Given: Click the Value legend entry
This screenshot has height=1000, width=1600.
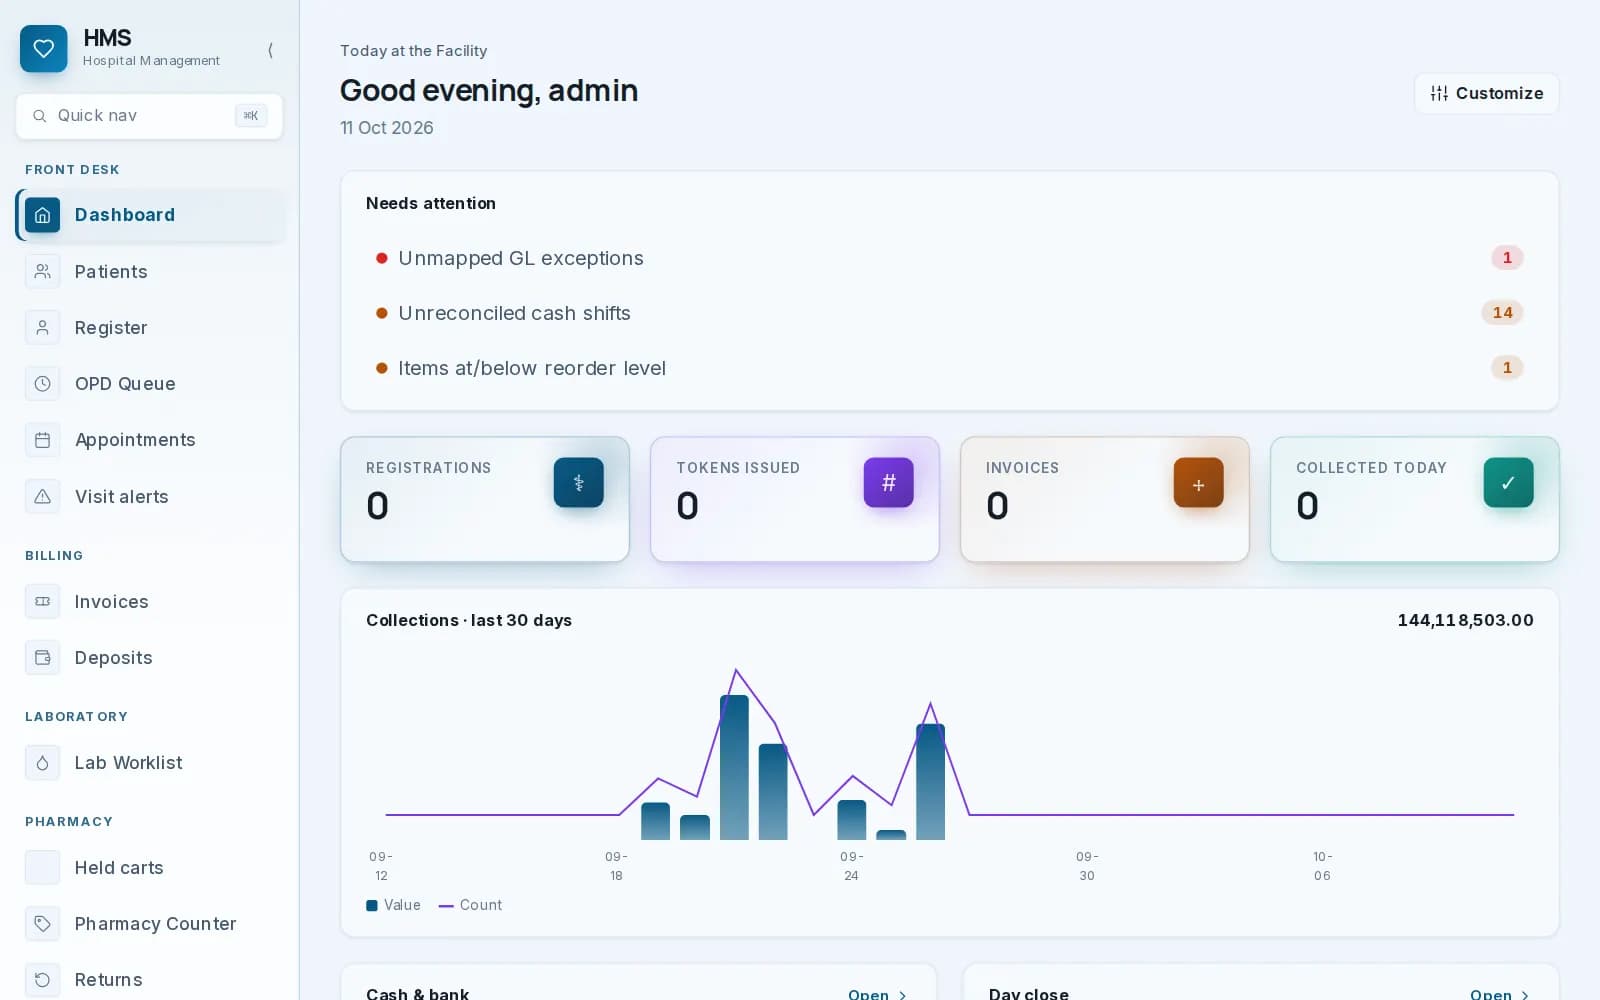Looking at the screenshot, I should pos(393,905).
